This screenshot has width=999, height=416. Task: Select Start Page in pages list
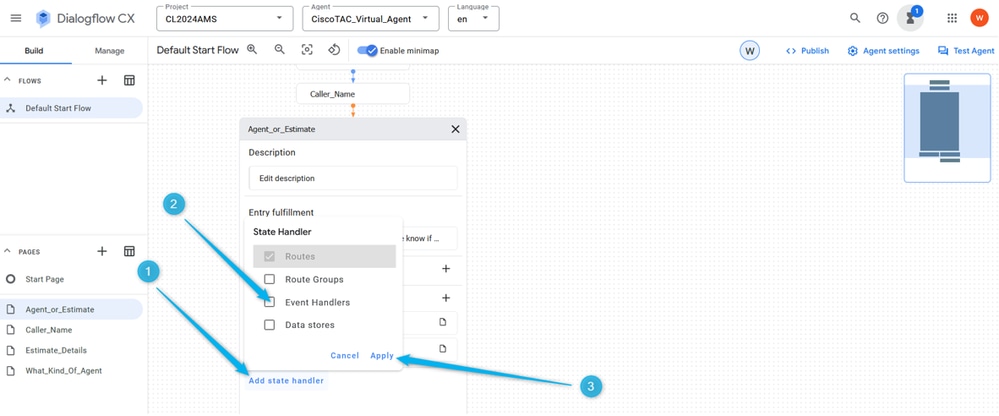71,279
